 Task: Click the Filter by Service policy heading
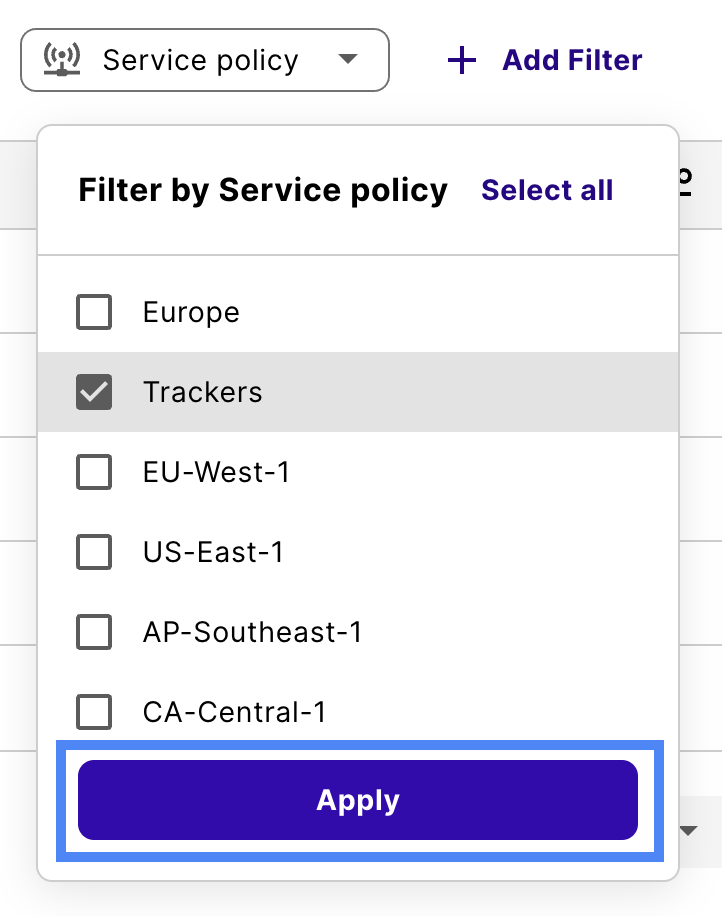pos(263,190)
